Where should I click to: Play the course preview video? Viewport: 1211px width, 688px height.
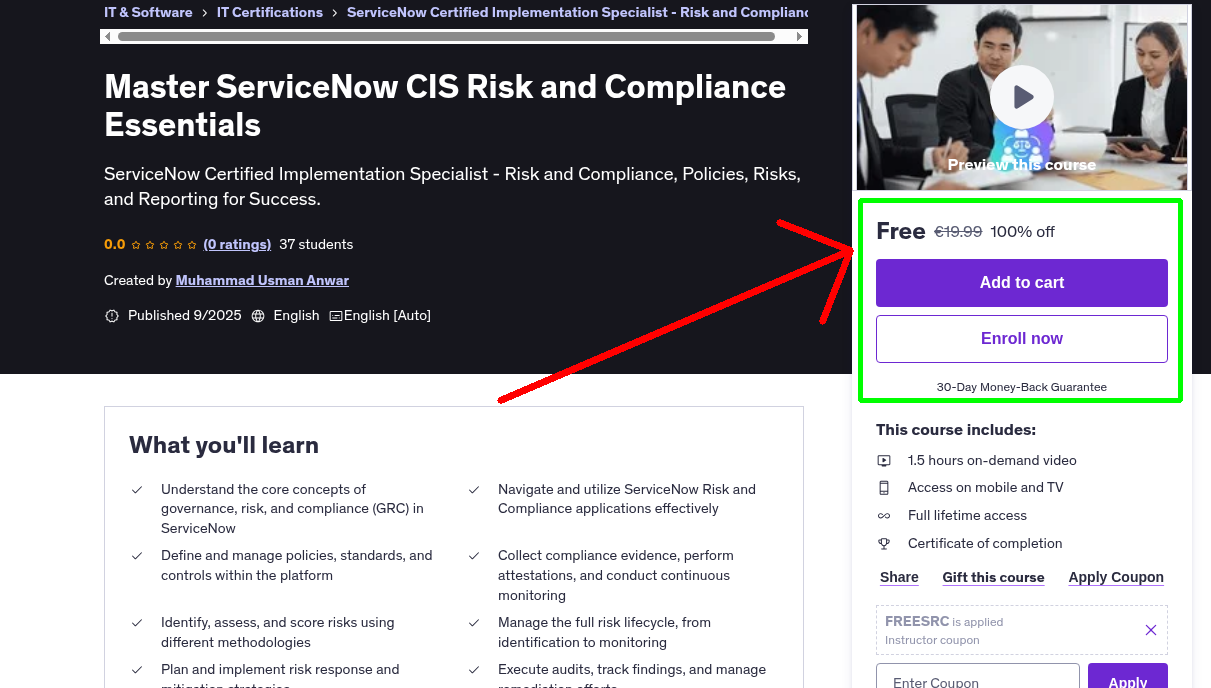click(1021, 96)
